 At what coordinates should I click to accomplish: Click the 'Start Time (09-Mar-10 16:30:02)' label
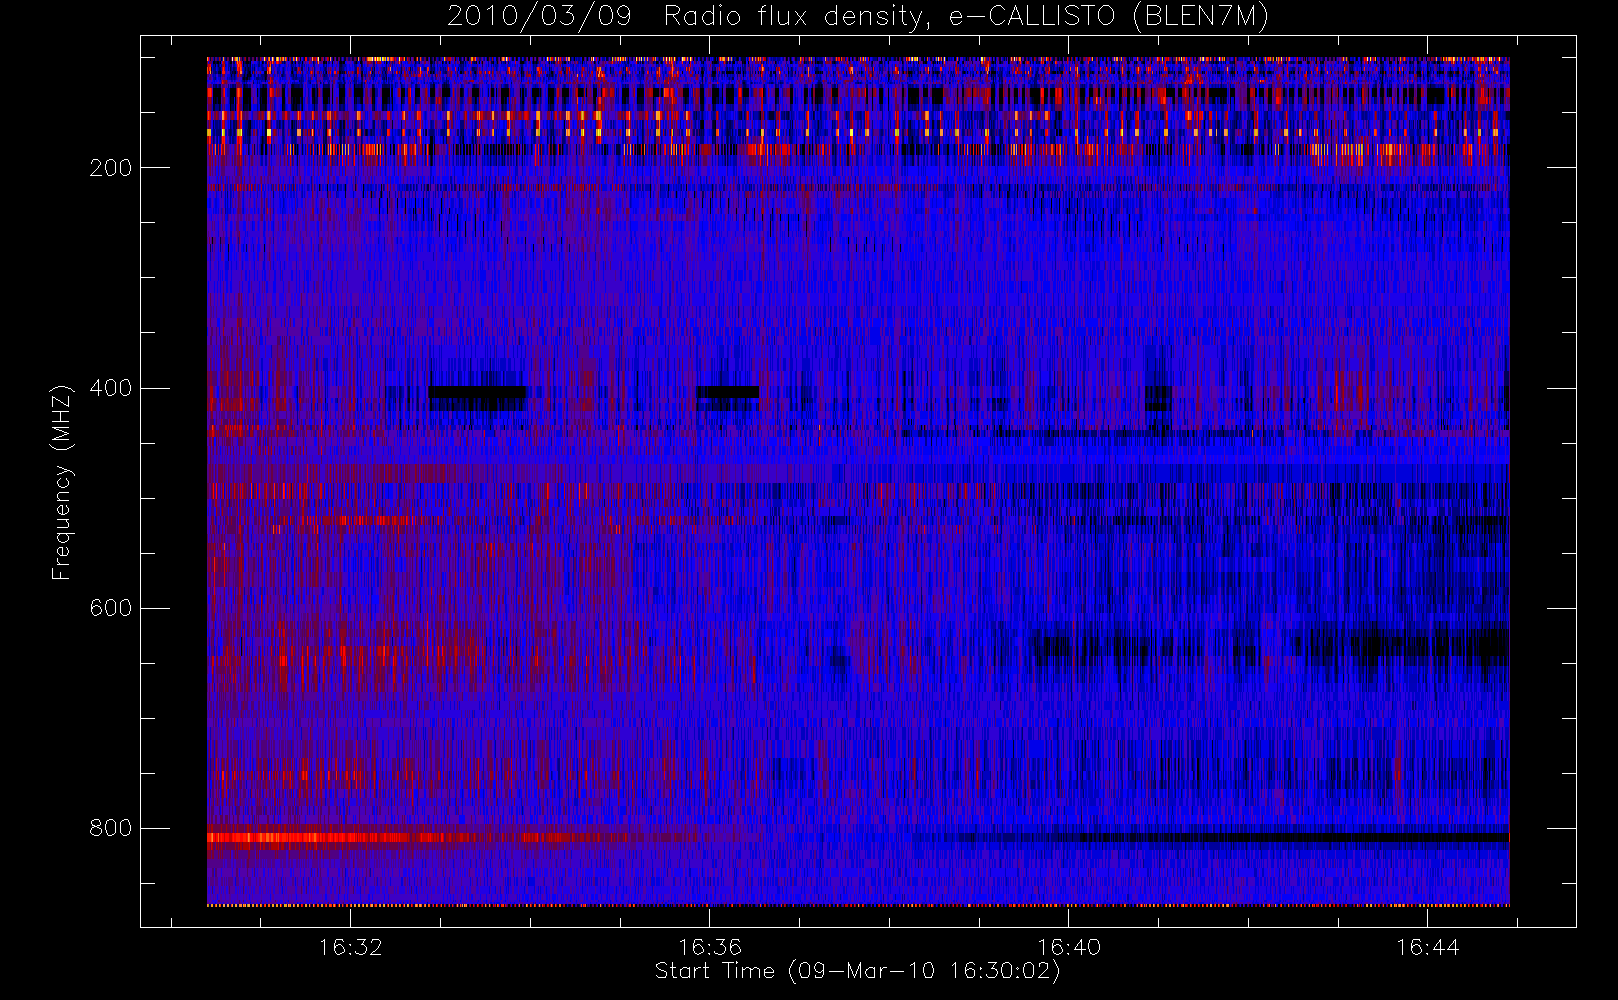pyautogui.click(x=857, y=971)
